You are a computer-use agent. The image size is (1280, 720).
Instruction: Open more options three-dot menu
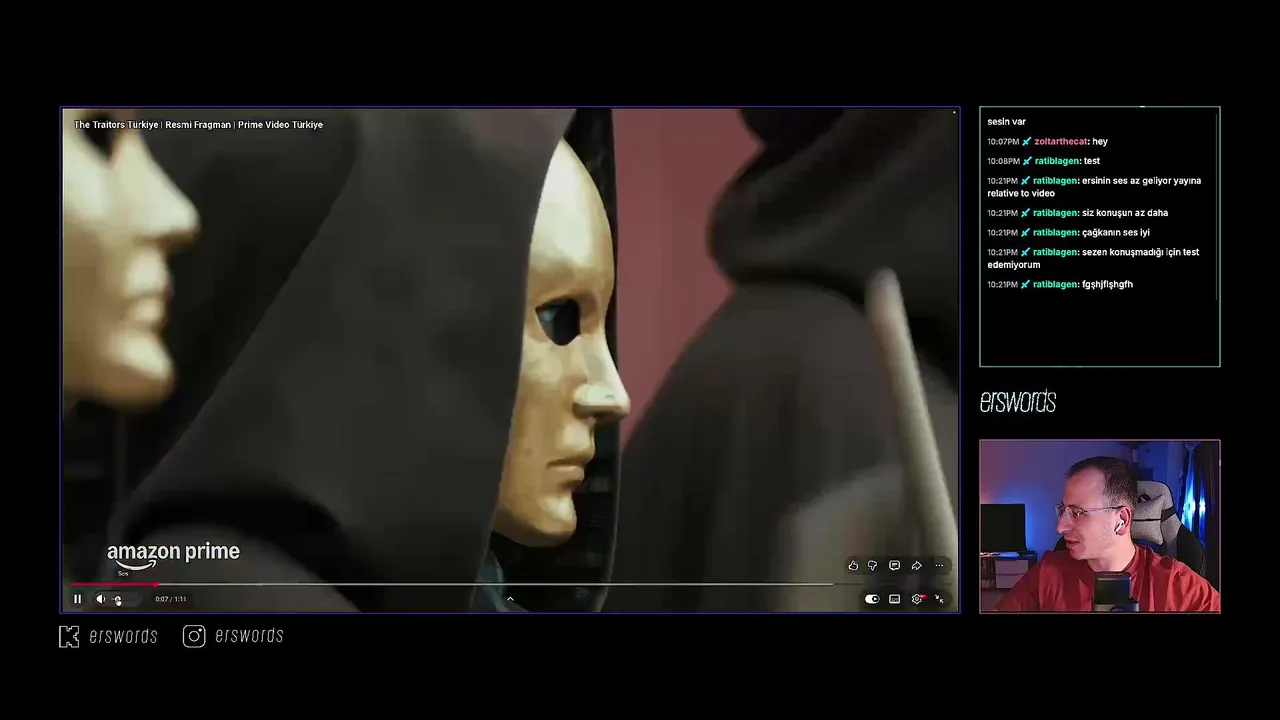pos(939,566)
